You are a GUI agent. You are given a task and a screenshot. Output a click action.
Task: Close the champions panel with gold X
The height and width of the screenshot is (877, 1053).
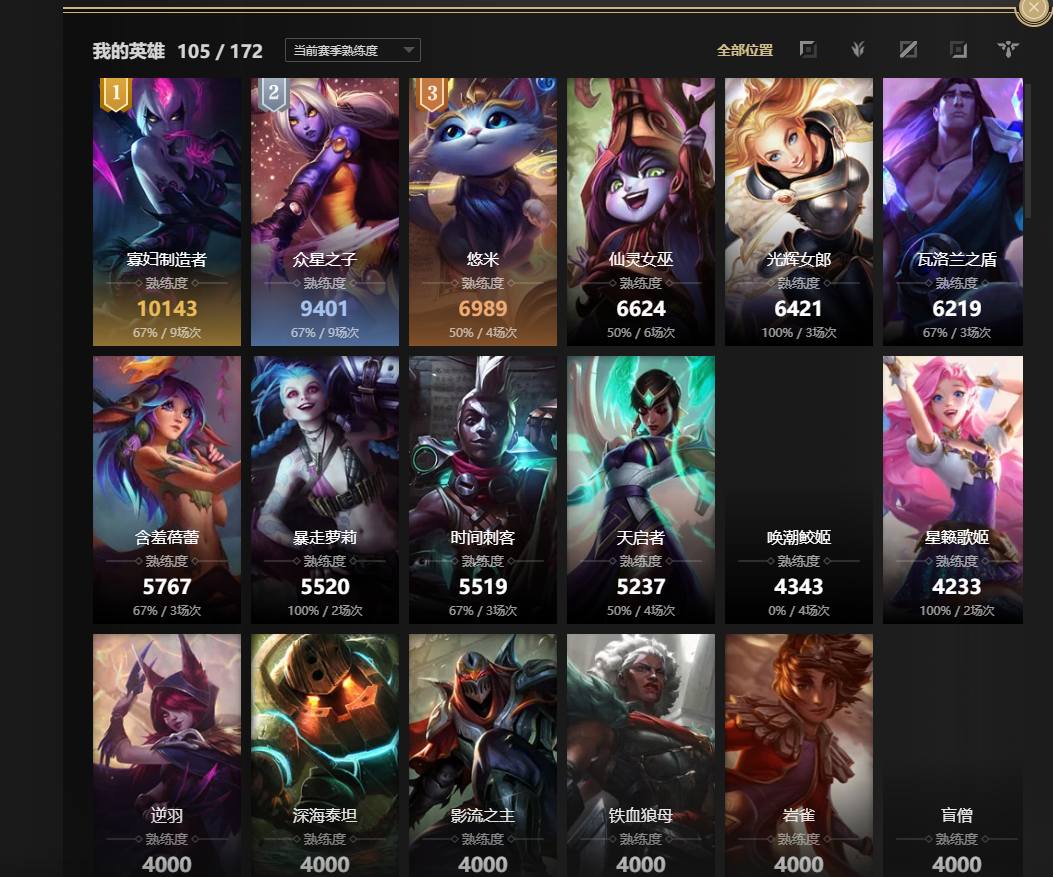click(1034, 7)
